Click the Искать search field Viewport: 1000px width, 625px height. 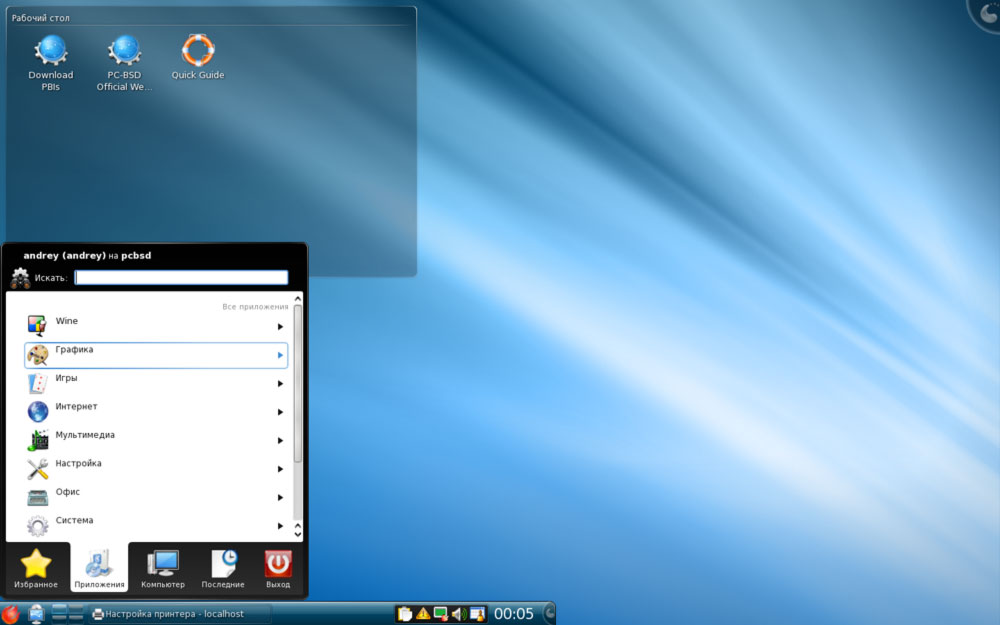(181, 278)
